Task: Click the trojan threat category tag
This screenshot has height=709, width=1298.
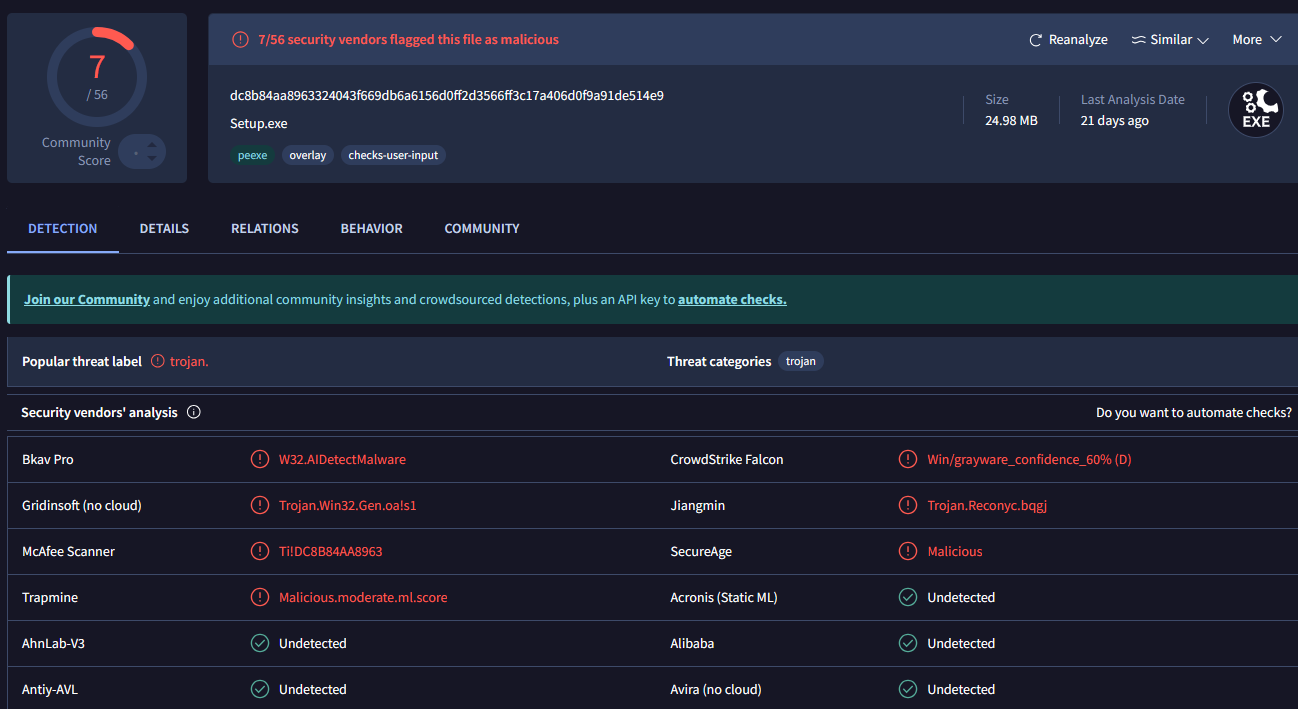Action: 801,361
